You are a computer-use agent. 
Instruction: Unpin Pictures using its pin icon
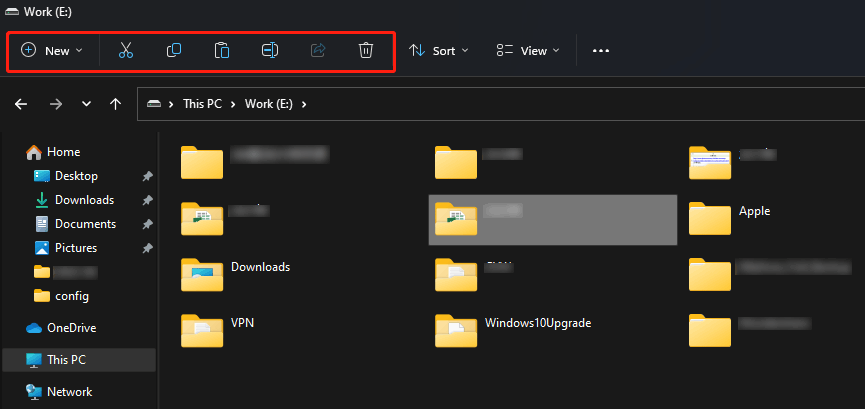click(x=147, y=248)
